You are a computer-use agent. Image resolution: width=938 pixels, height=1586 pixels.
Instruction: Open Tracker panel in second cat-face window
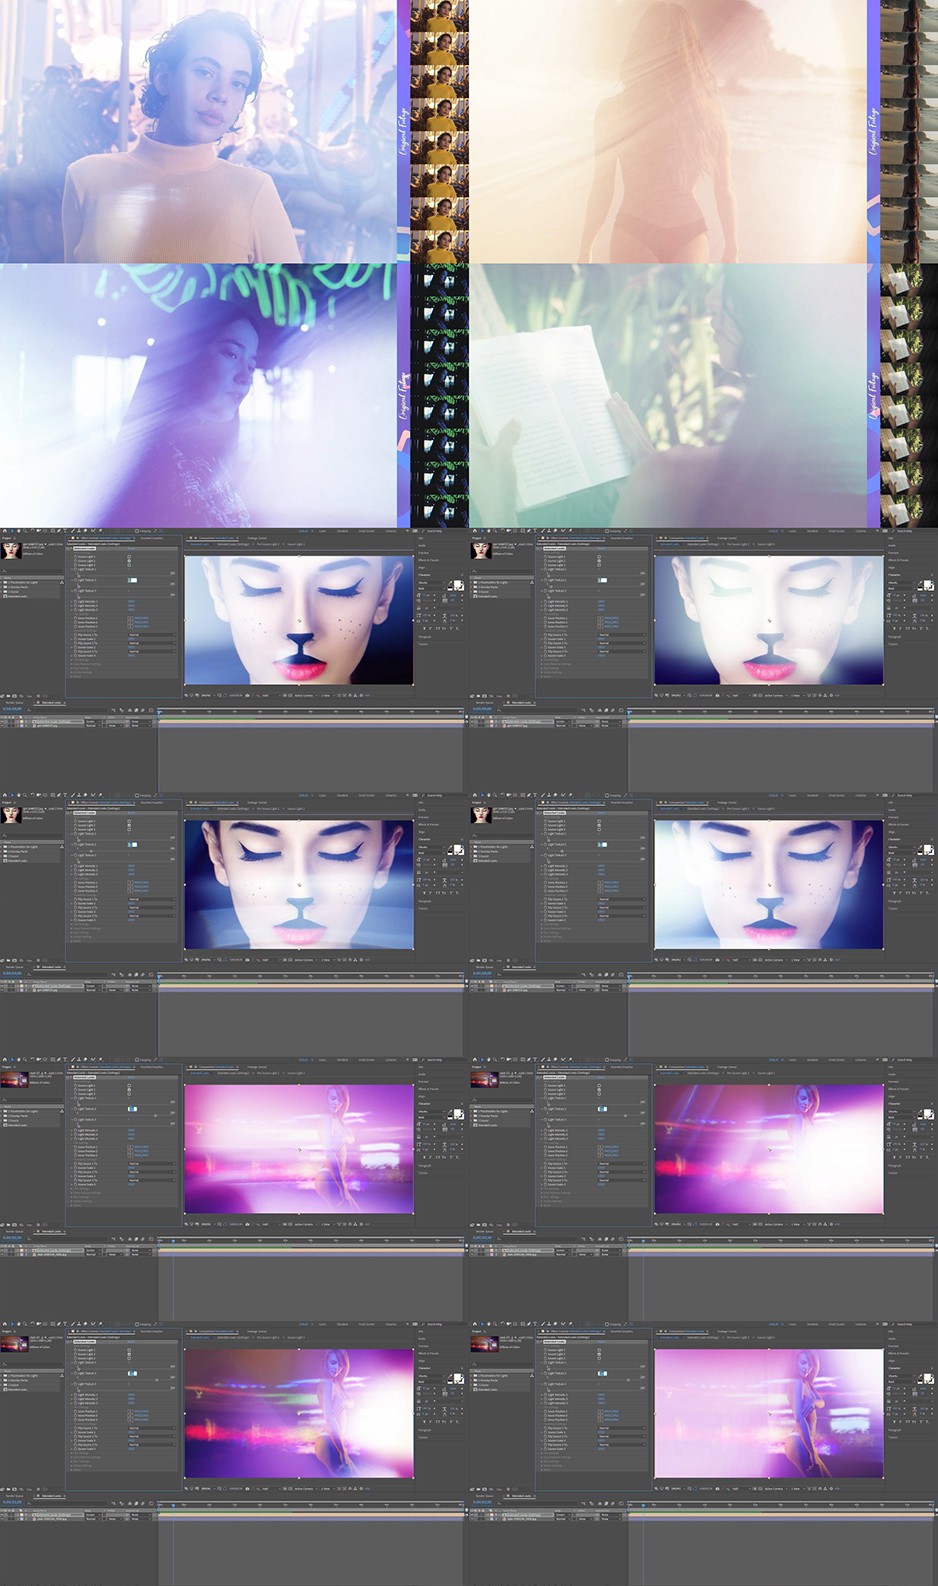(892, 644)
